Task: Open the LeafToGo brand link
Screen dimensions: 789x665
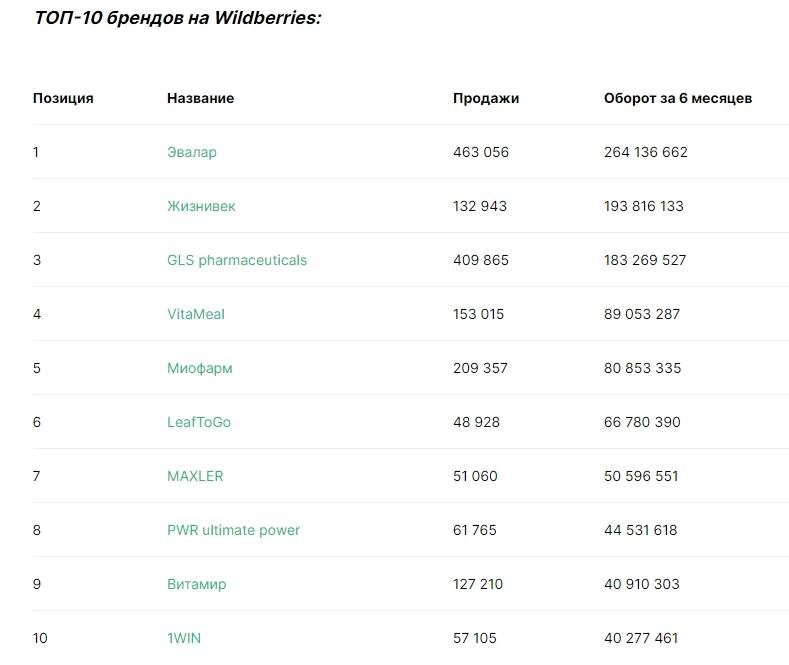Action: click(199, 422)
